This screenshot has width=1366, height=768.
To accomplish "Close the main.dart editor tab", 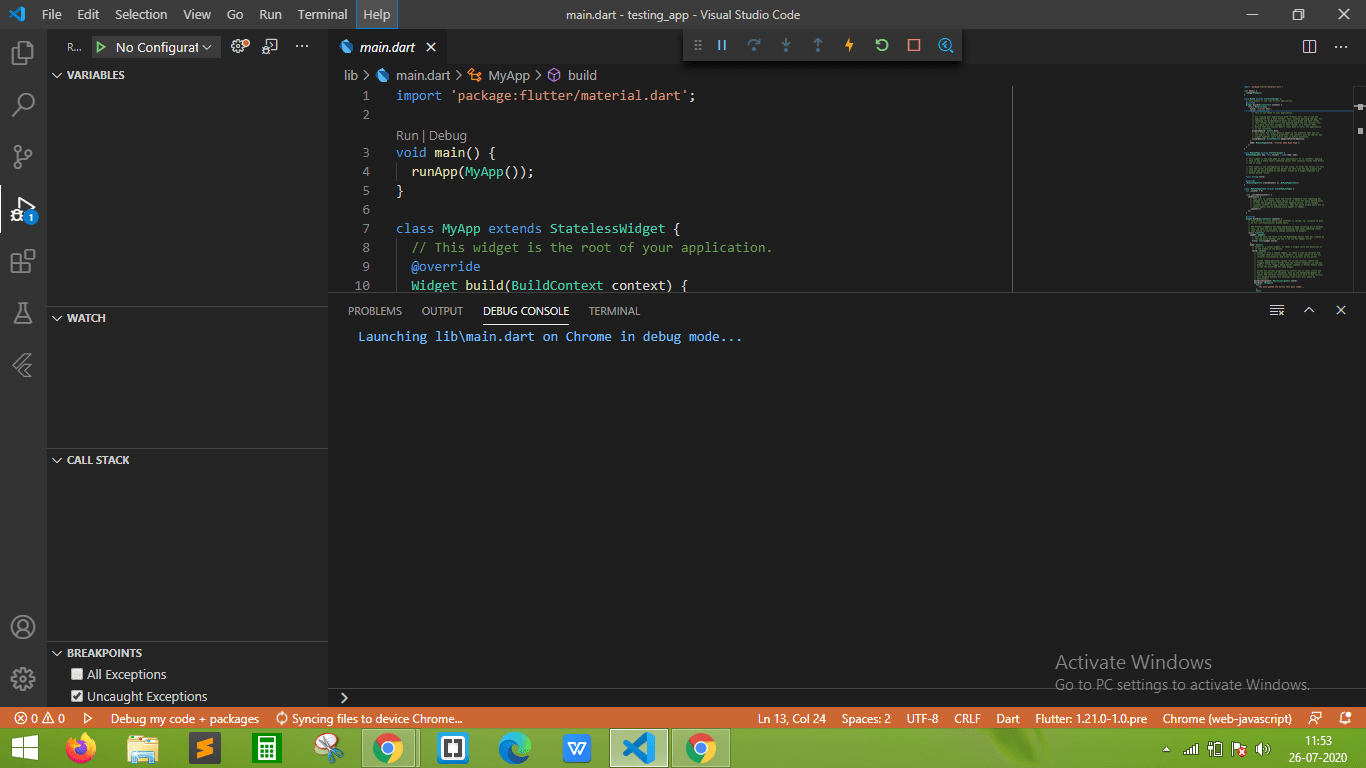I will coord(431,47).
